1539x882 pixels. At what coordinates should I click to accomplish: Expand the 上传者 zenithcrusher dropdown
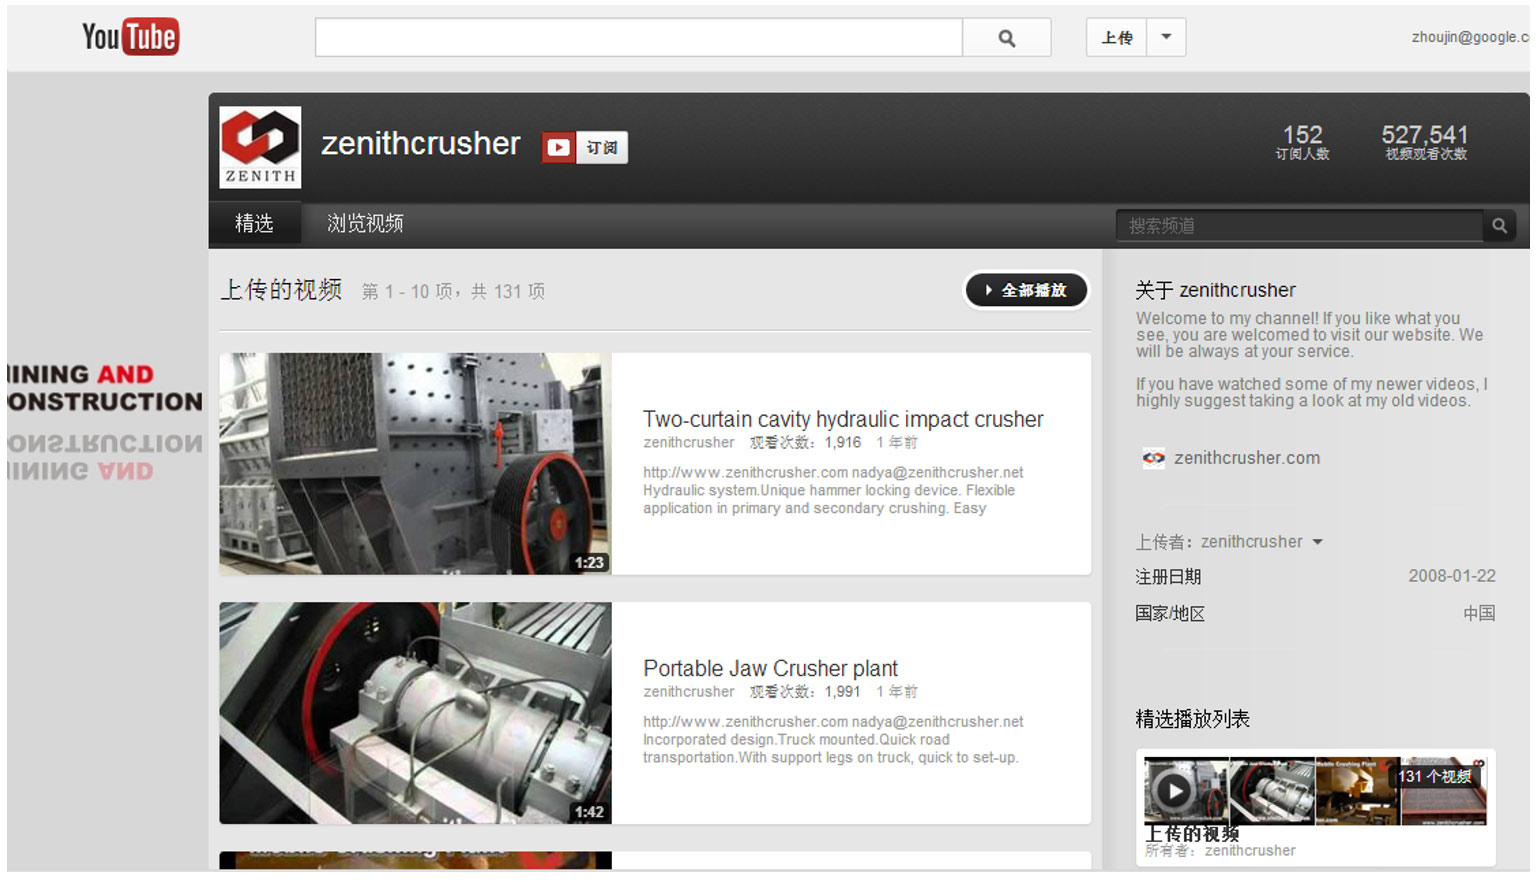click(1261, 542)
